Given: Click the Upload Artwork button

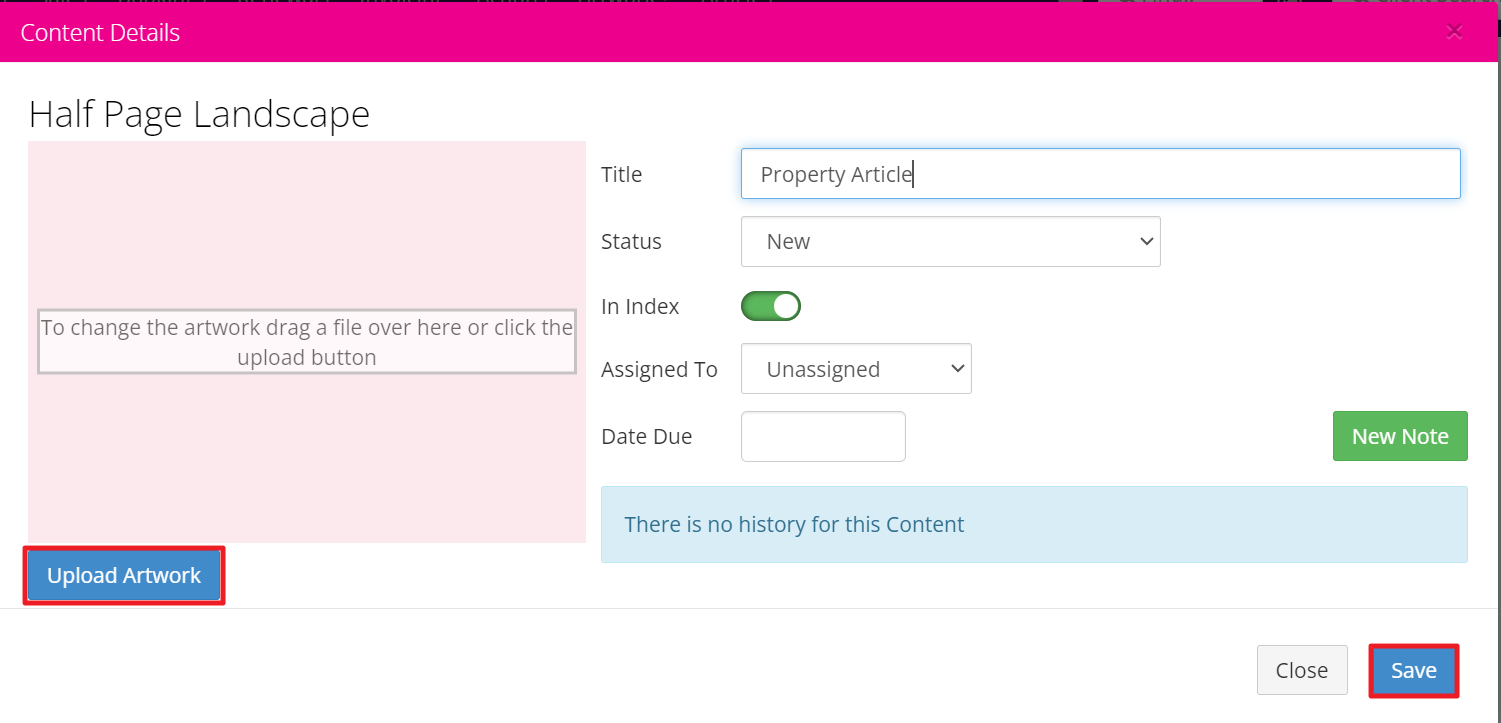Looking at the screenshot, I should [124, 576].
